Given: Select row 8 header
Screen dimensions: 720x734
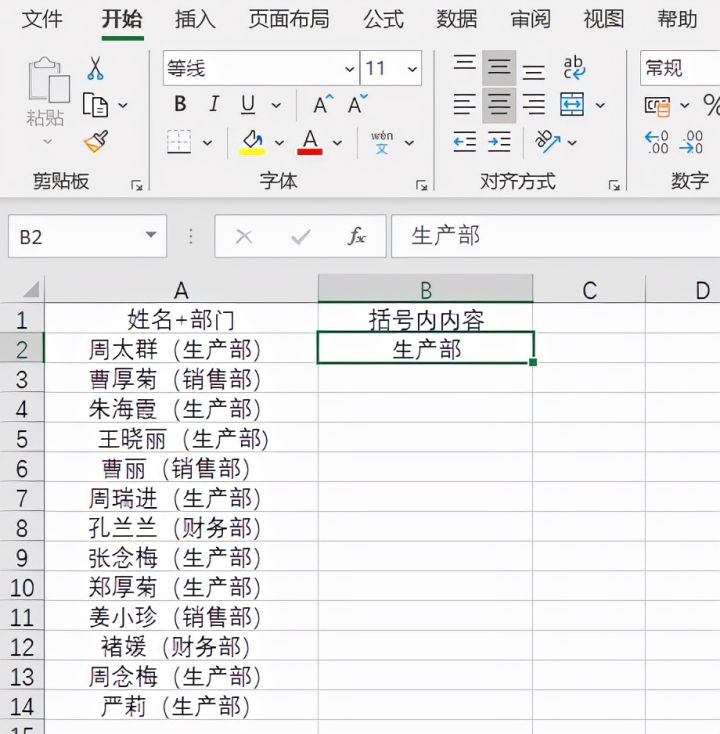Looking at the screenshot, I should coord(22,528).
